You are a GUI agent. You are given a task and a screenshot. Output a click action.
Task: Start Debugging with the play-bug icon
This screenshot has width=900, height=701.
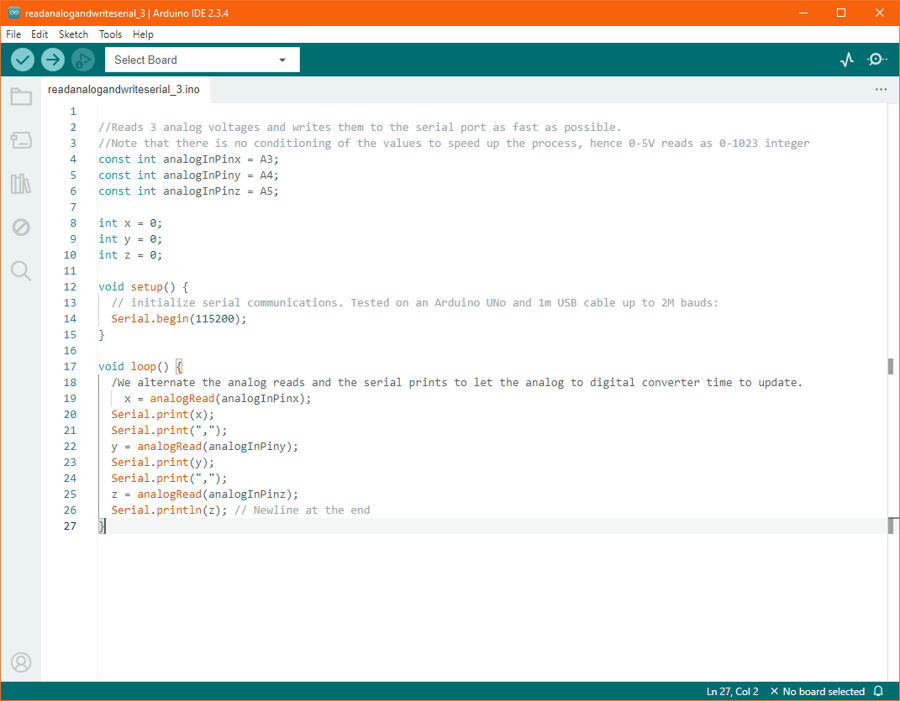pos(83,60)
